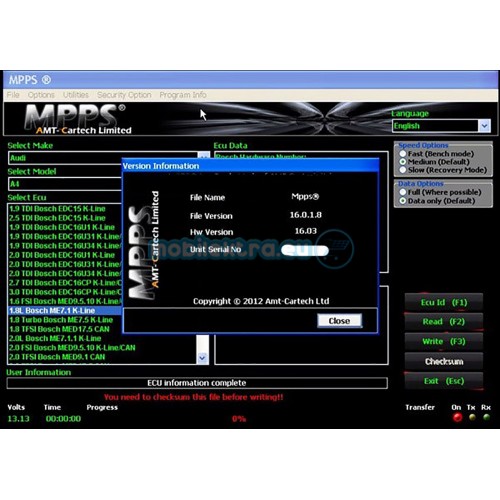Open the Select Model dropdown showing A4
The height and width of the screenshot is (500, 500).
click(65, 184)
